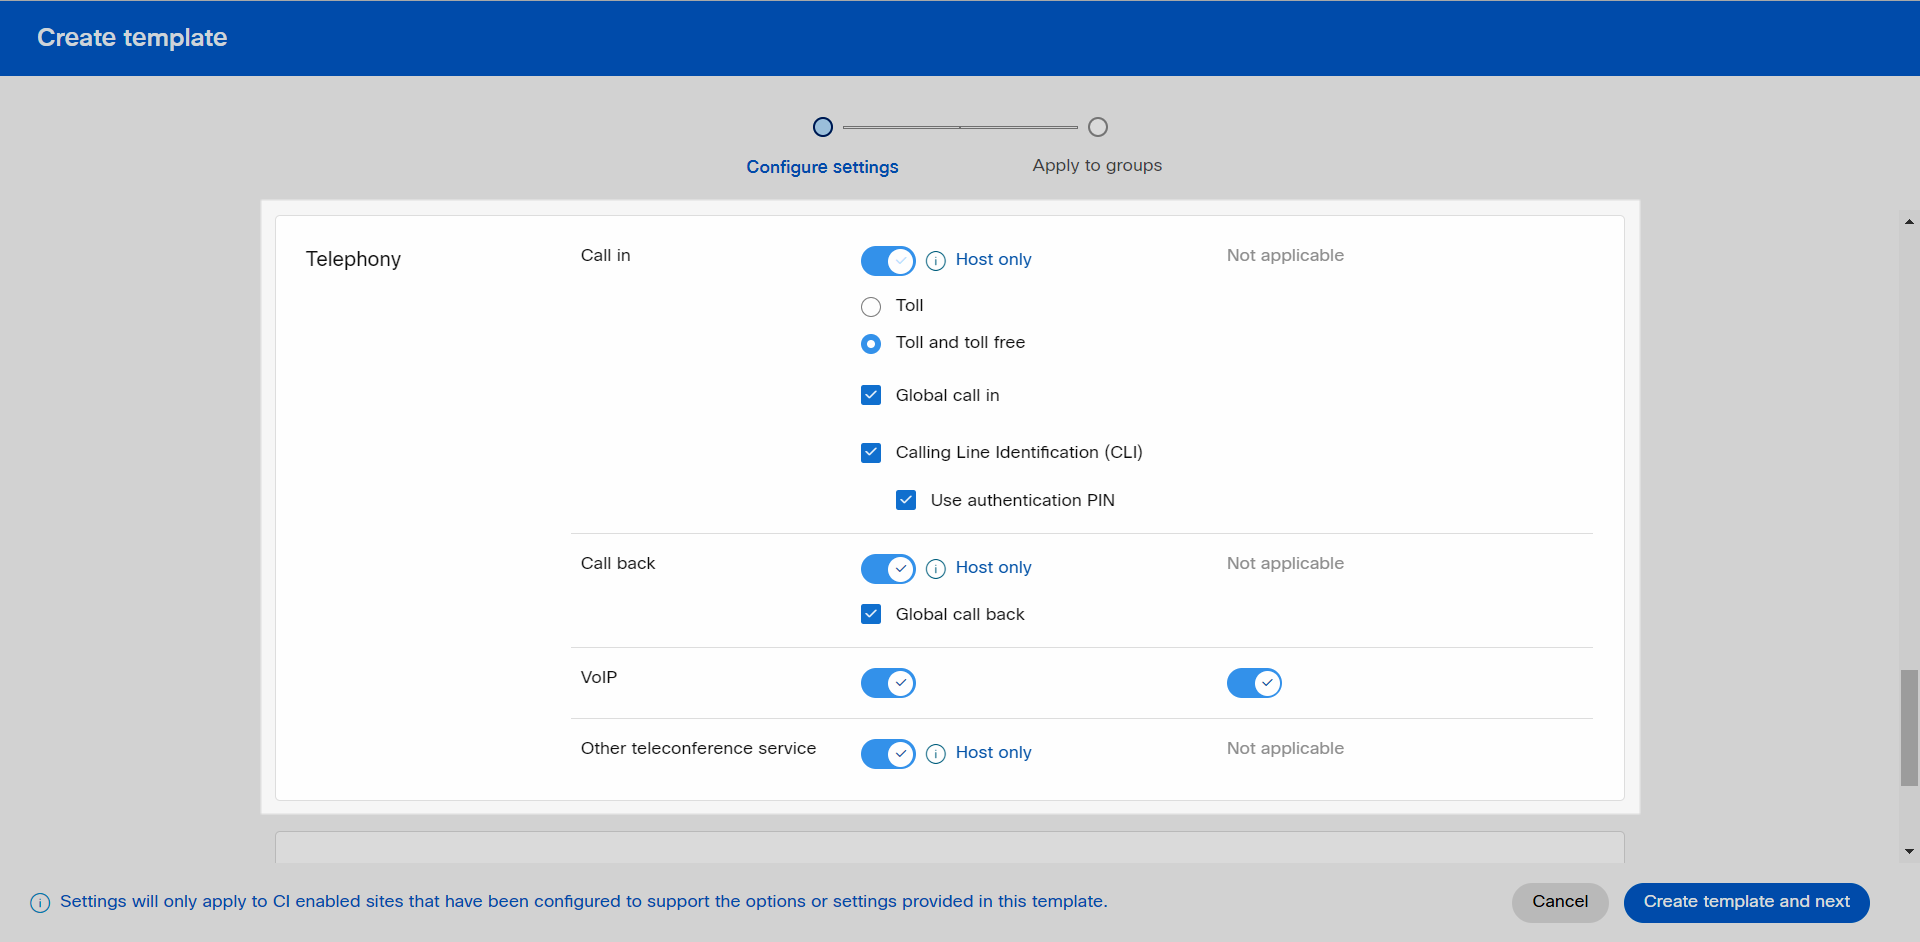Uncheck Use authentication PIN checkbox
This screenshot has width=1920, height=942.
click(x=906, y=500)
